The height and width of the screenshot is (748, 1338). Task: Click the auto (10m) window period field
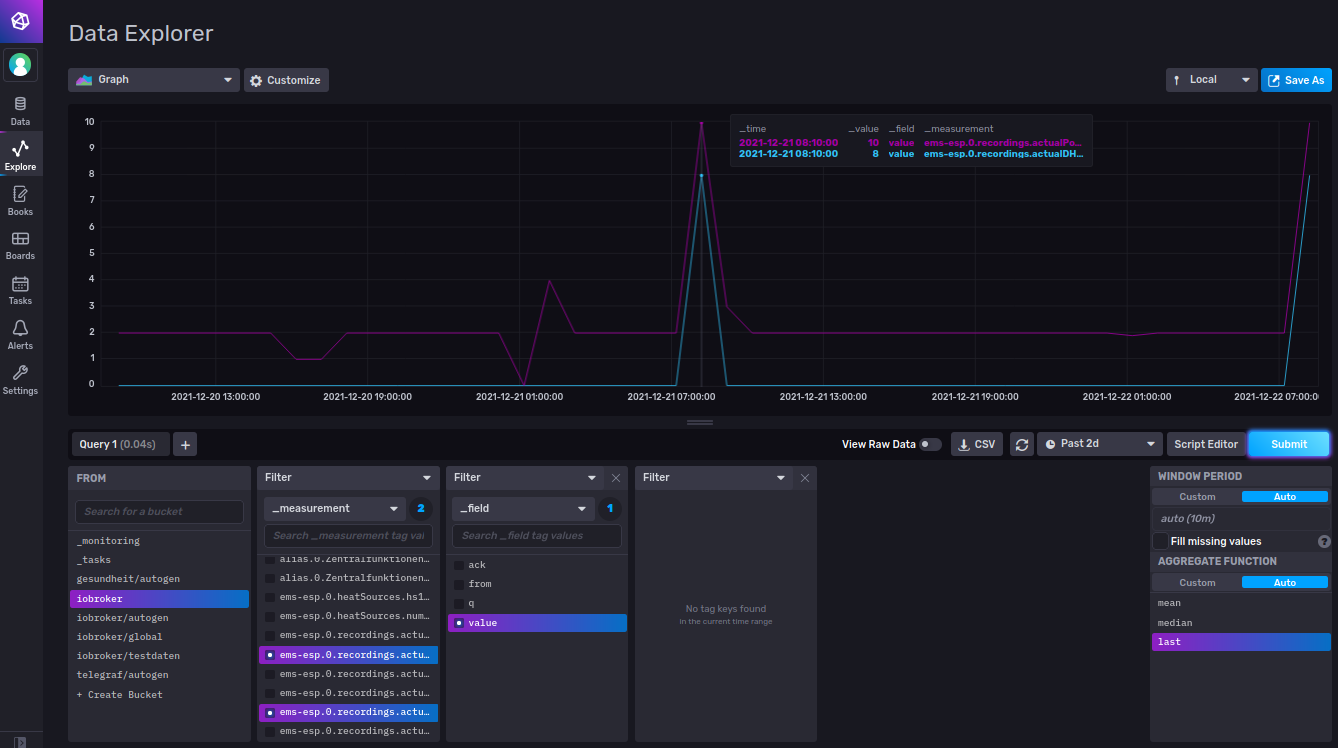point(1241,519)
